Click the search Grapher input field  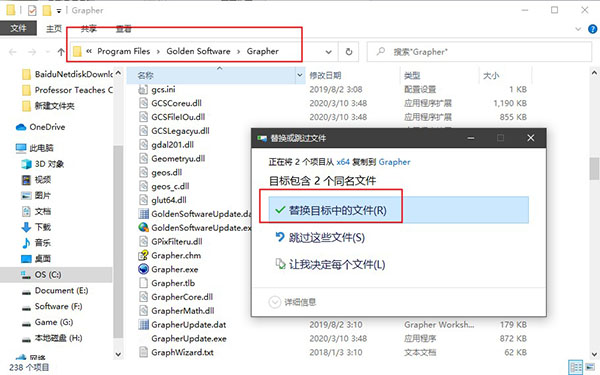coord(479,52)
